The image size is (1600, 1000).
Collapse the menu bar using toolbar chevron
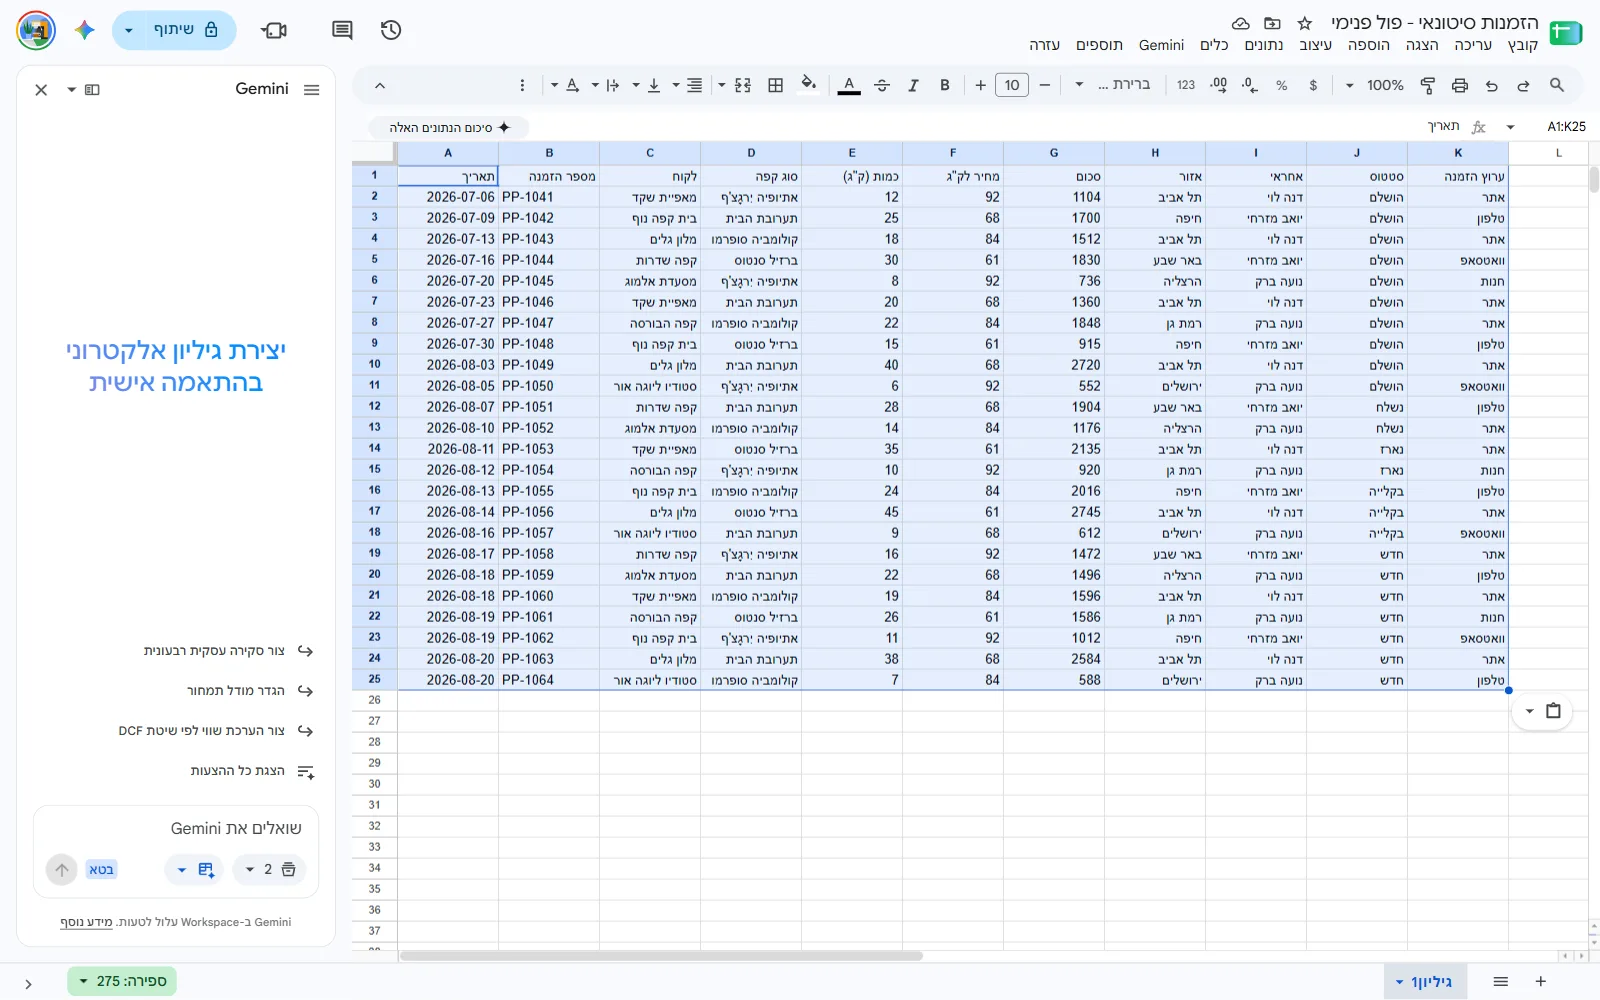pos(380,85)
